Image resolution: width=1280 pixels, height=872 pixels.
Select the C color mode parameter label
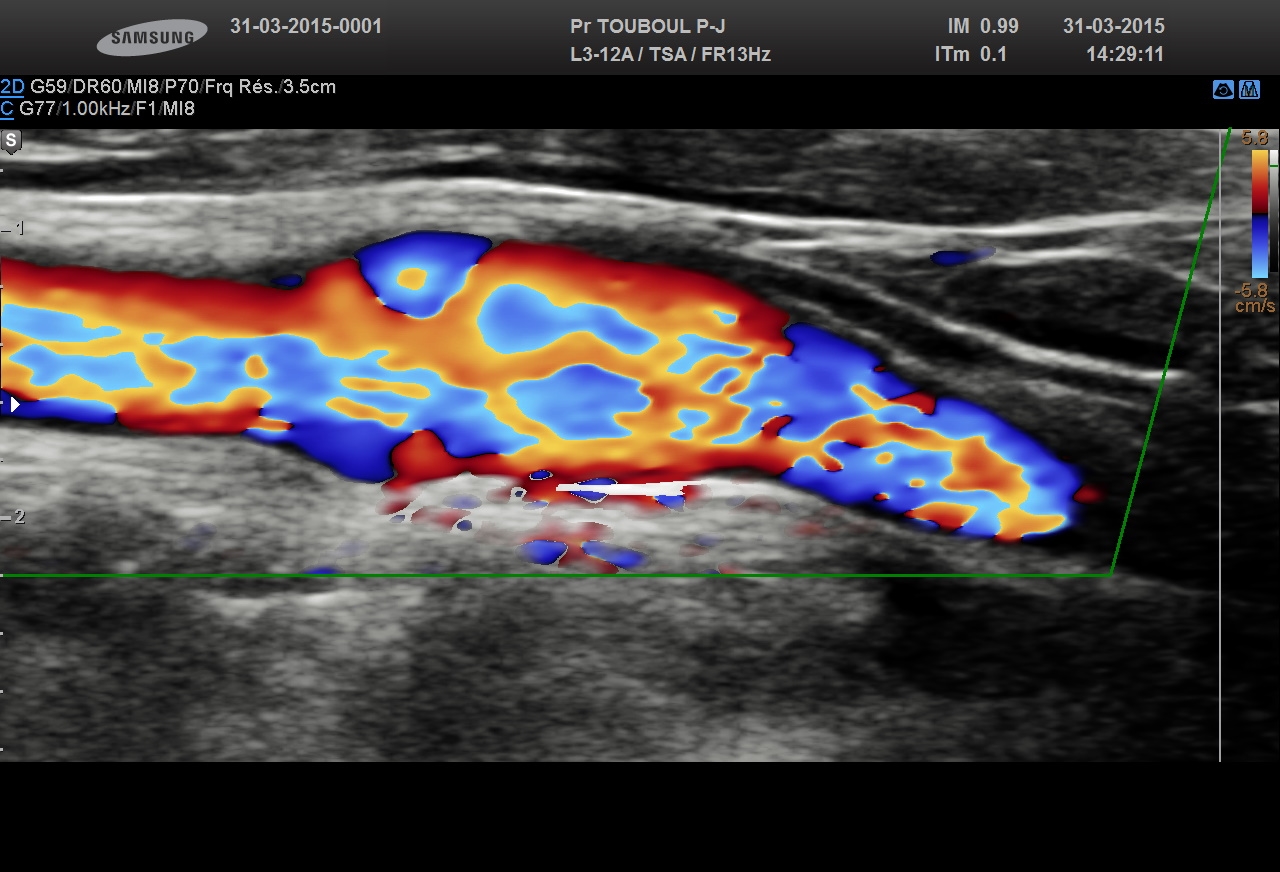click(7, 109)
